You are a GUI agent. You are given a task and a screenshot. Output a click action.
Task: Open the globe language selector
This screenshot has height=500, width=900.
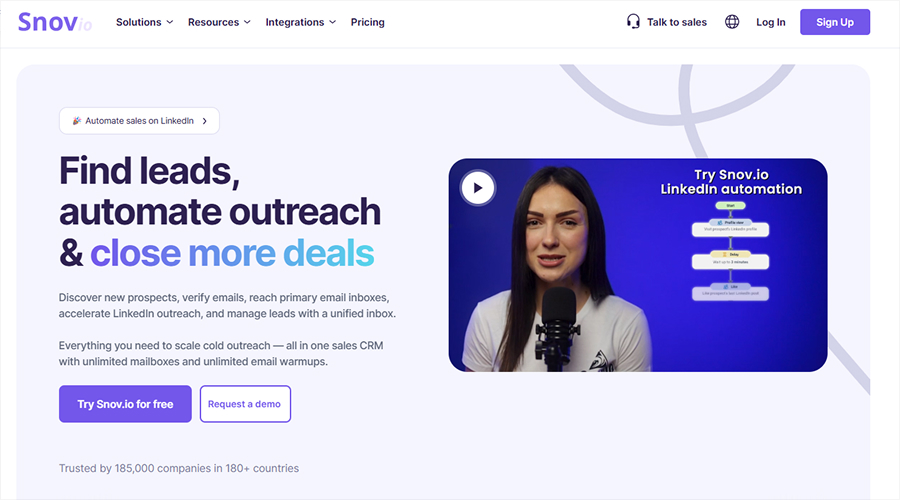click(732, 22)
